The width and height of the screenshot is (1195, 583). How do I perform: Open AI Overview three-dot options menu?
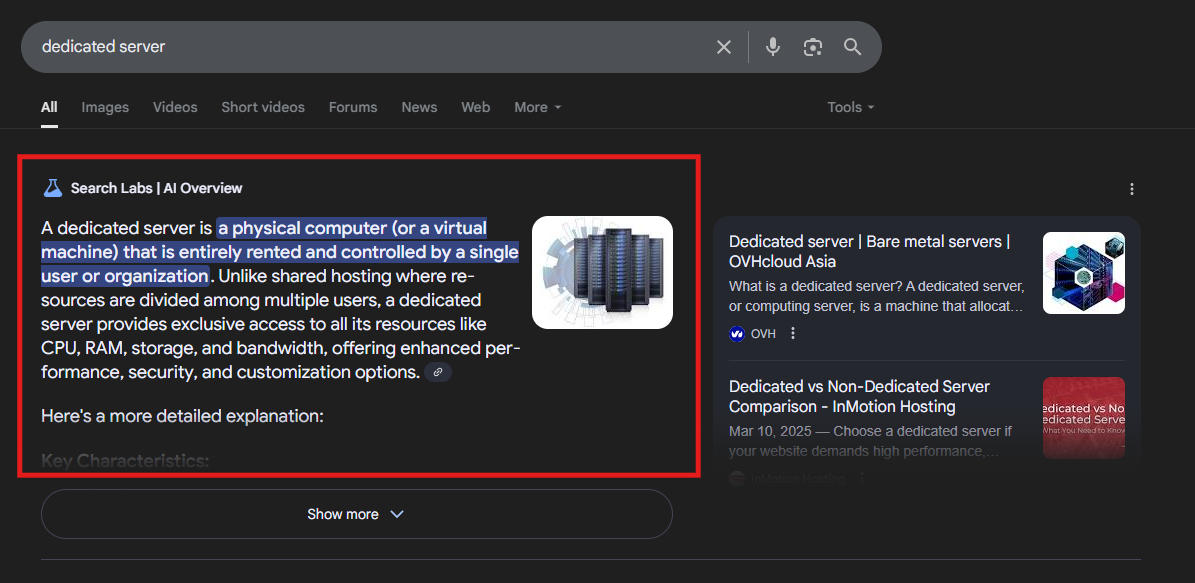tap(1132, 189)
